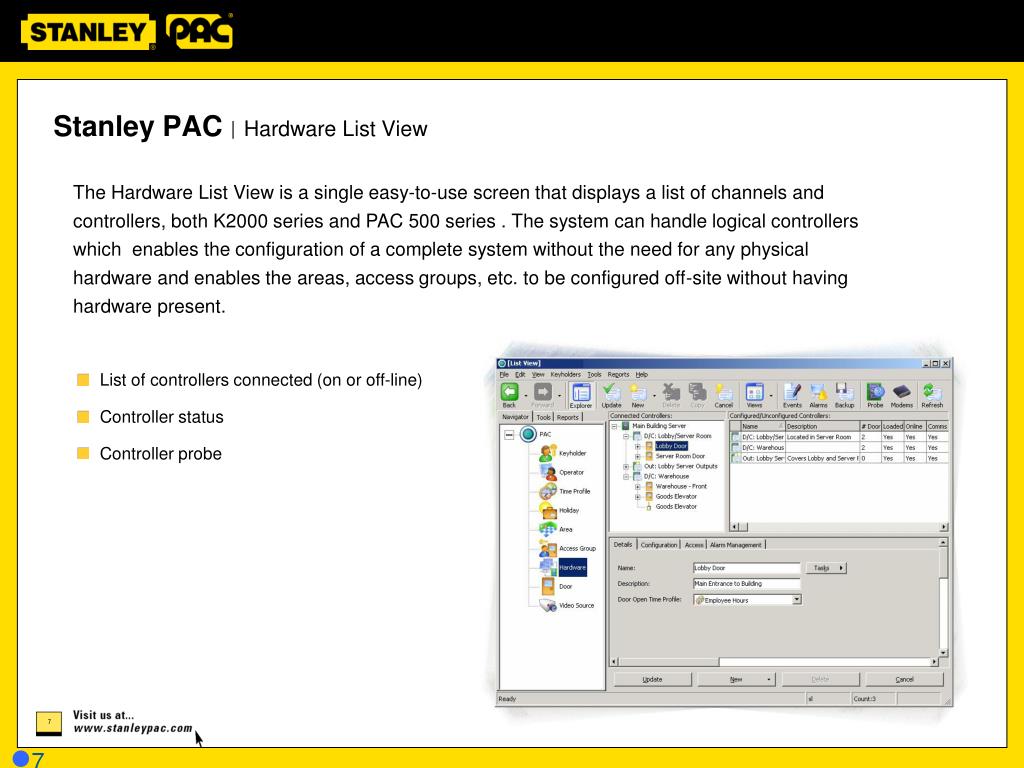Collapse the Main Building Server node

(x=615, y=426)
